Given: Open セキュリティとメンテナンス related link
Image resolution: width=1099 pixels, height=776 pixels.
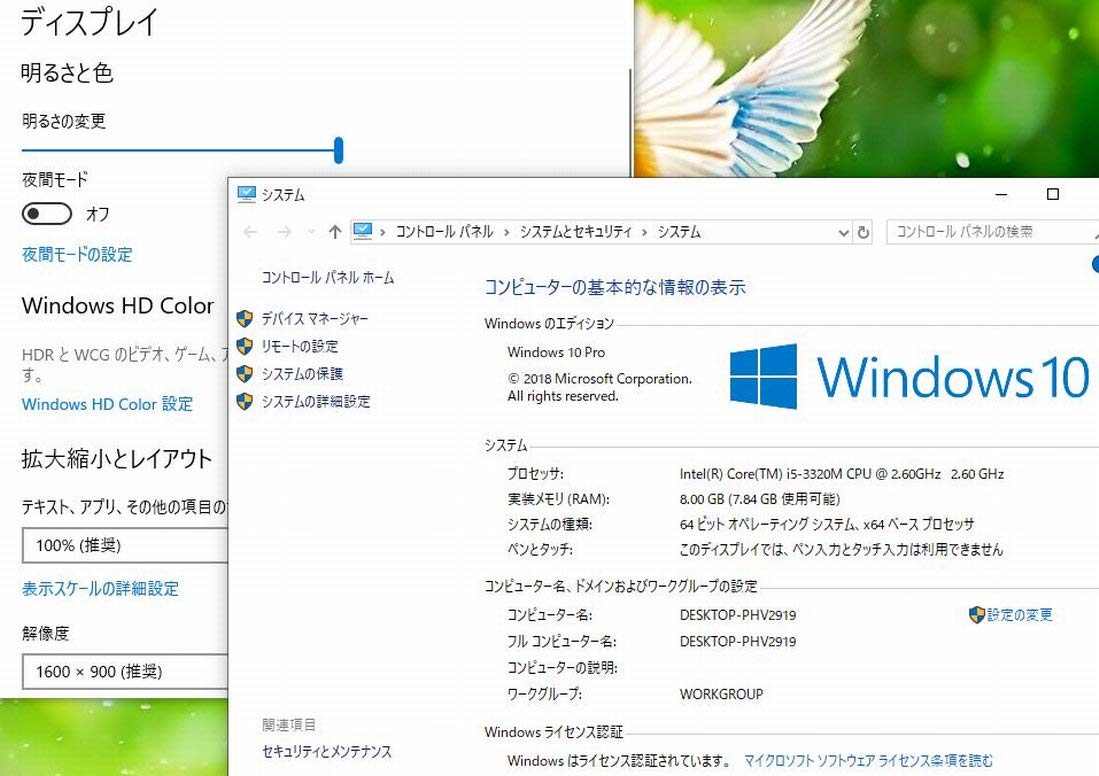Looking at the screenshot, I should (x=327, y=751).
